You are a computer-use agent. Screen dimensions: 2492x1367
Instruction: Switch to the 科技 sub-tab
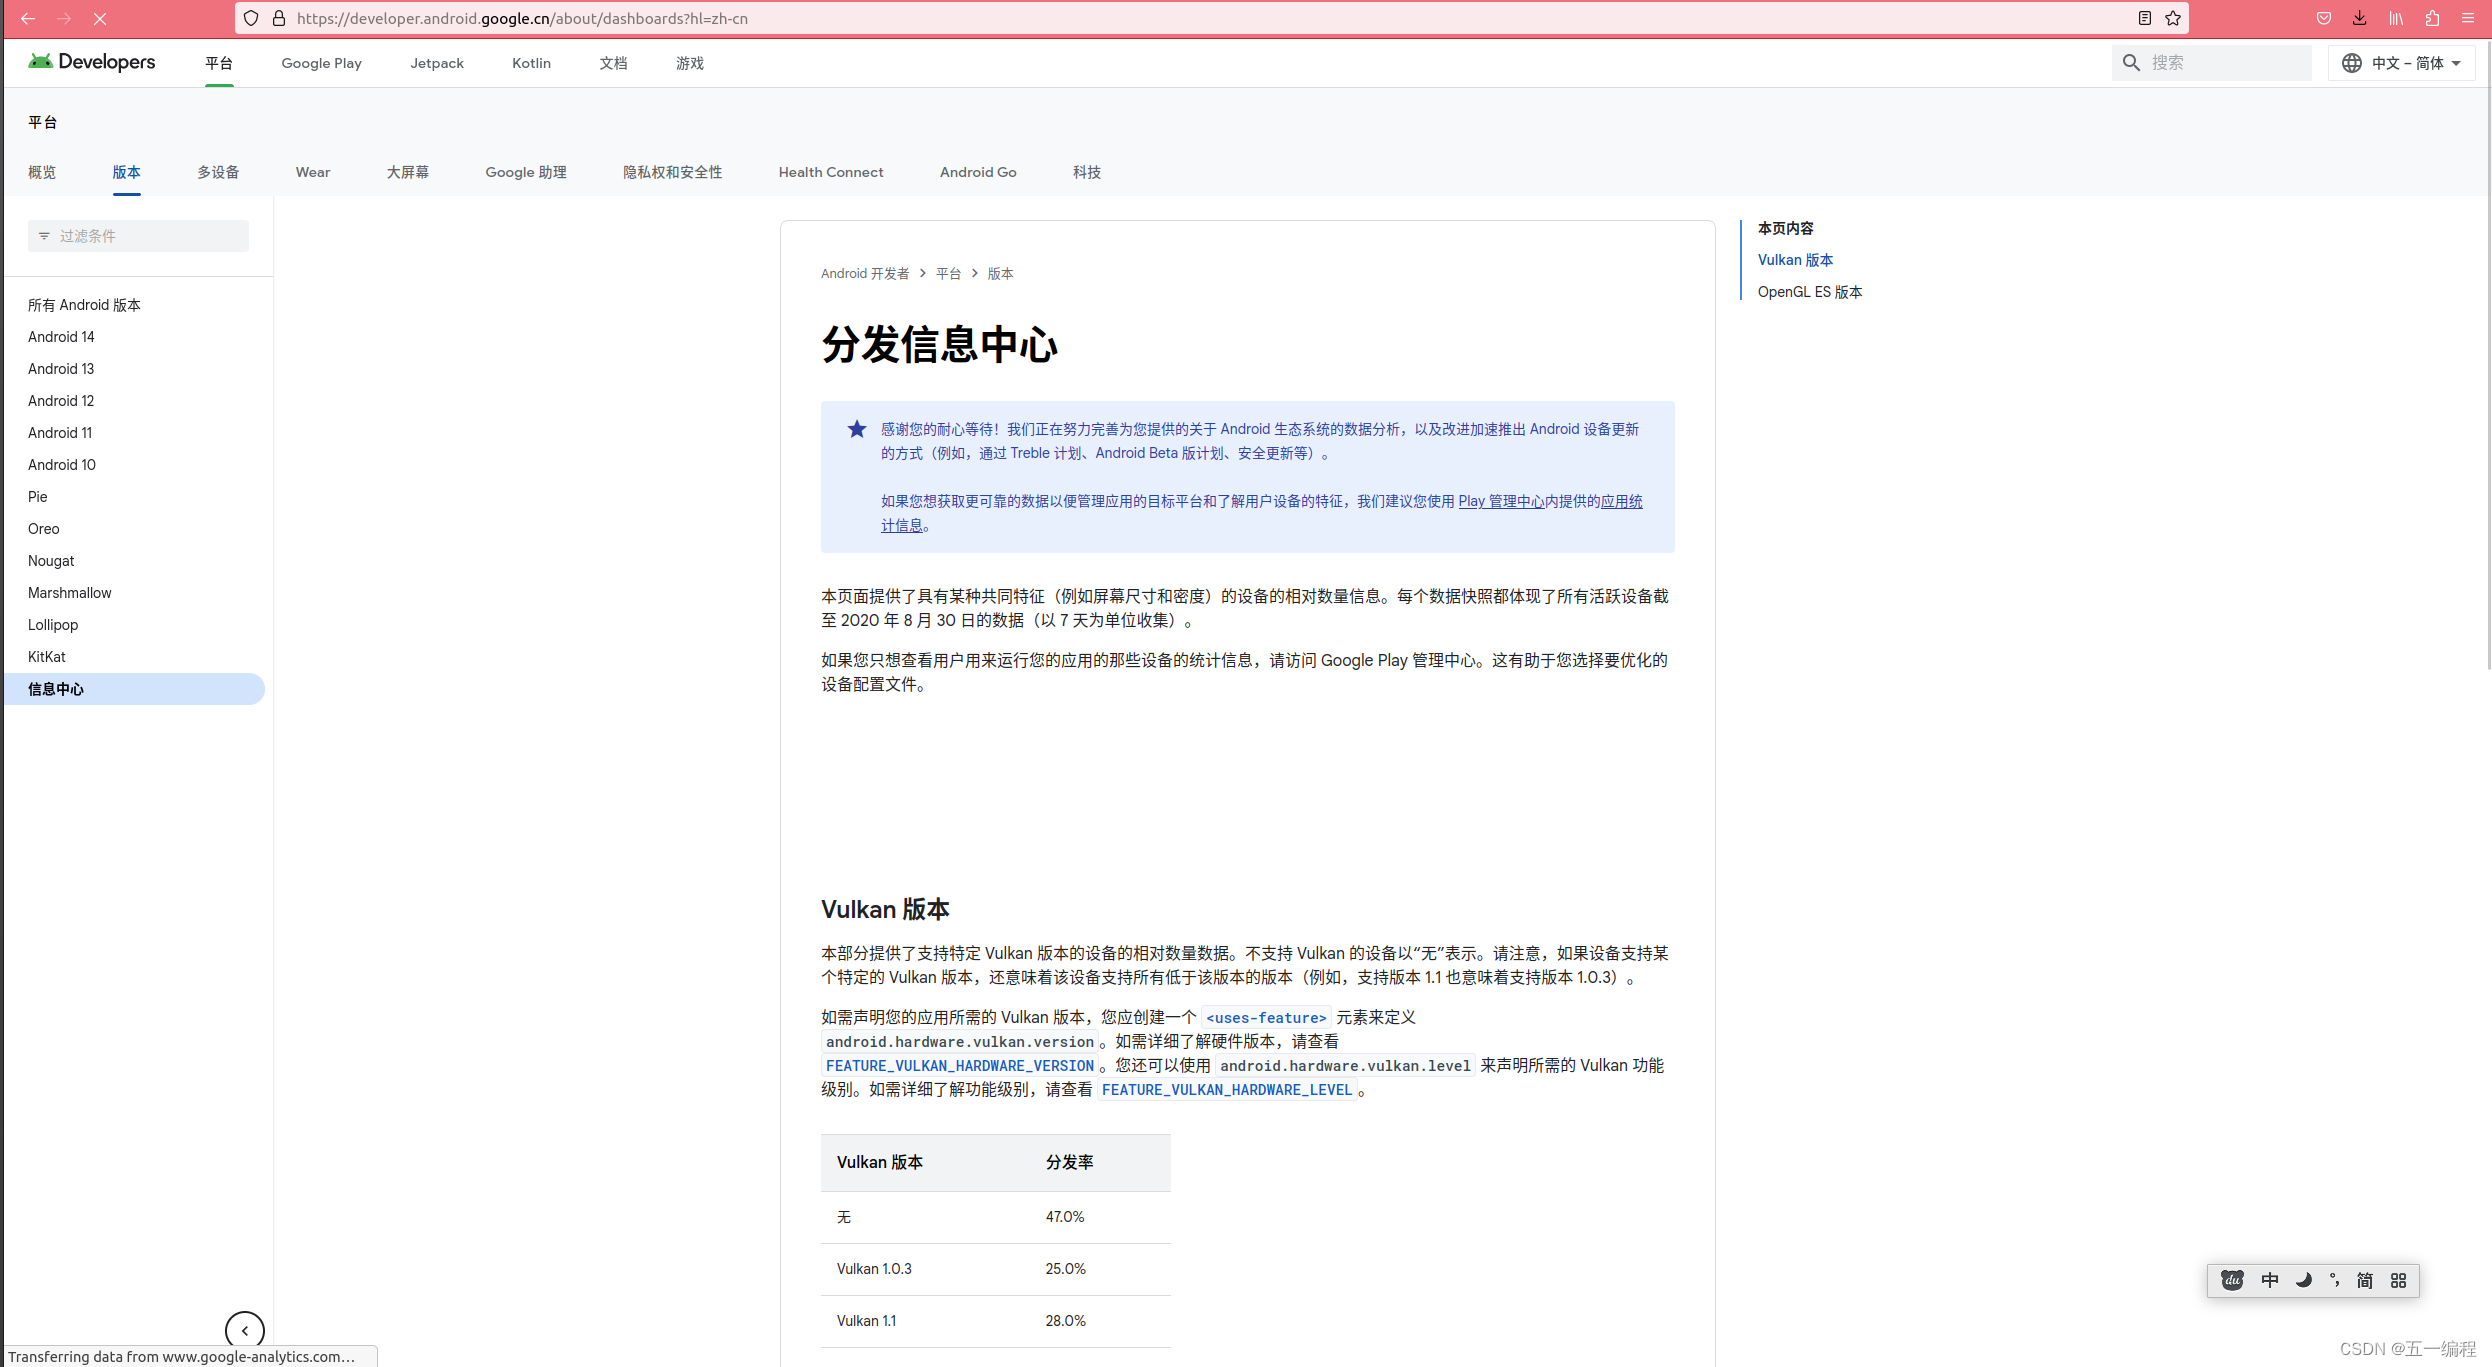pos(1087,172)
